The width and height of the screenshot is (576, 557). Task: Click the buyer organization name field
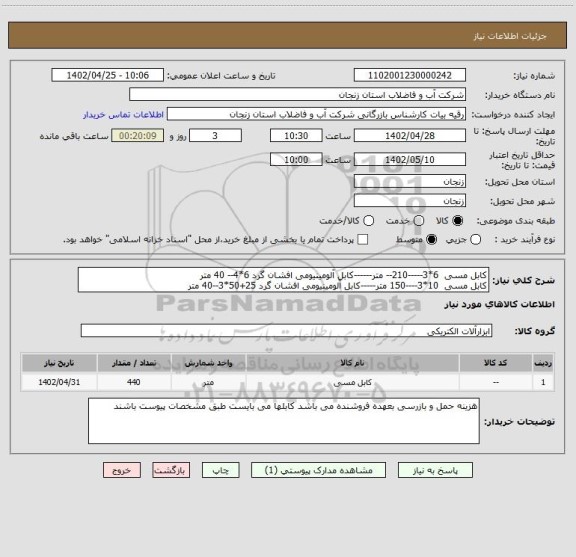pyautogui.click(x=298, y=94)
